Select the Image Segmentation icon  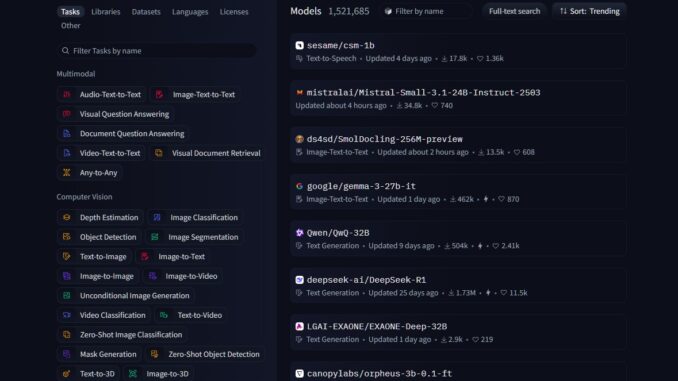155,237
